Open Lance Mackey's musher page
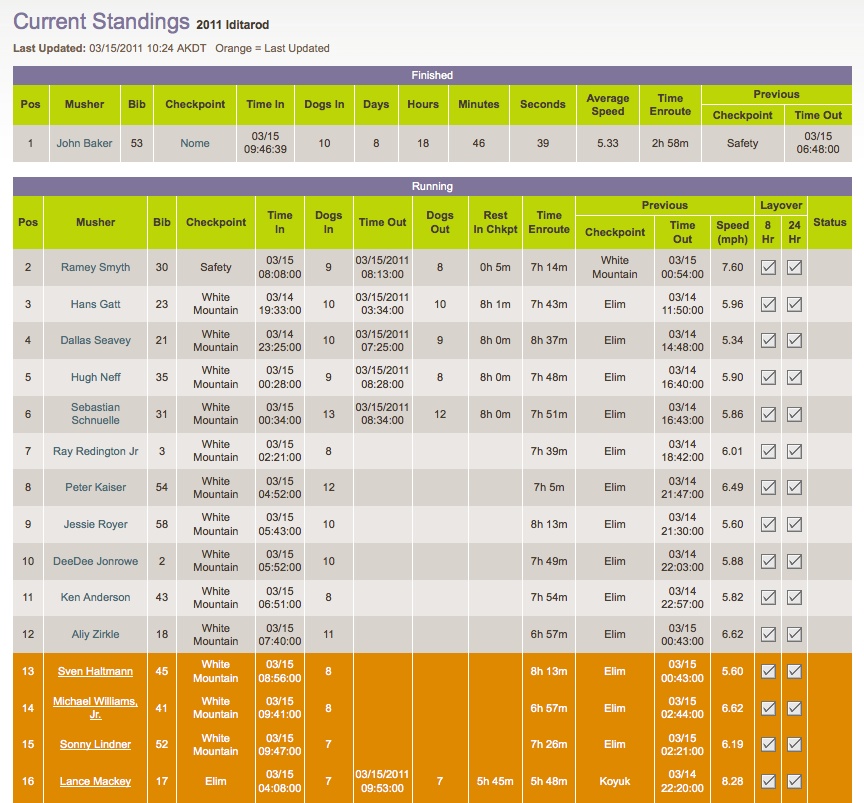This screenshot has height=803, width=864. pyautogui.click(x=95, y=782)
